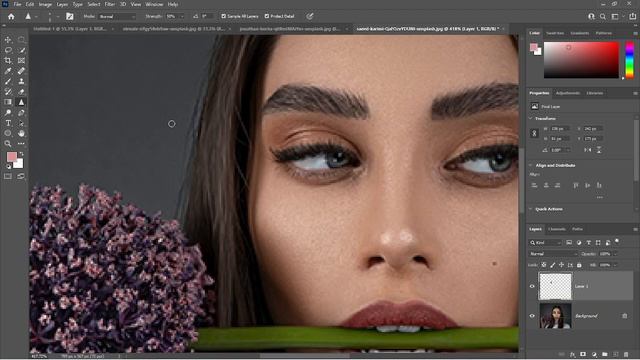Viewport: 640px width, 360px height.
Task: Select the Eyedropper tool
Action: tap(8, 71)
